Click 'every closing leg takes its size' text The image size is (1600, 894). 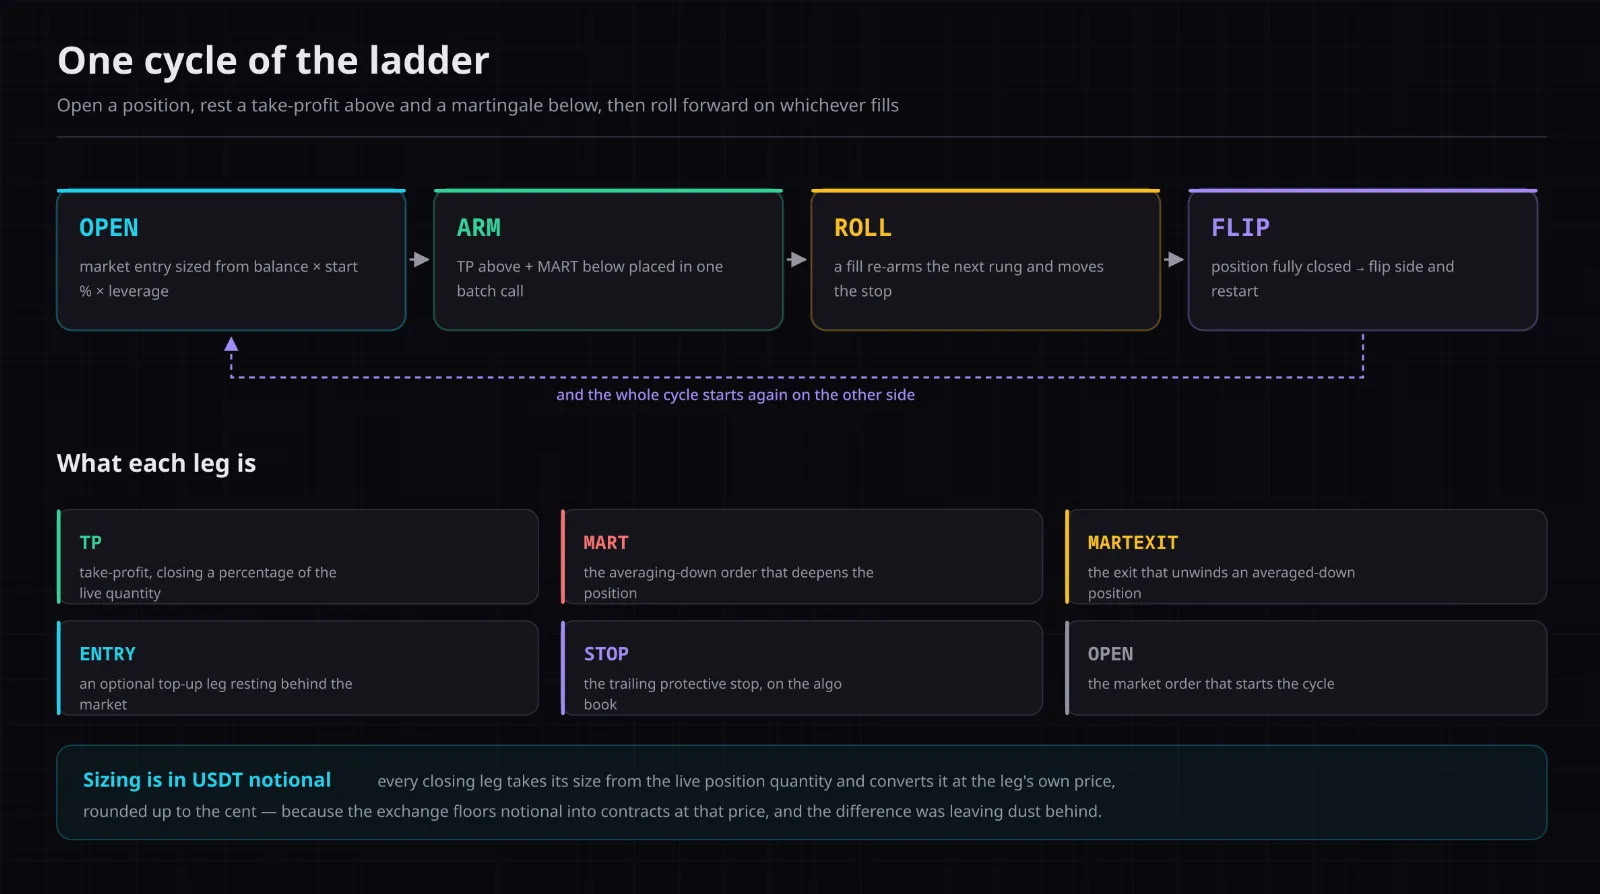[746, 782]
